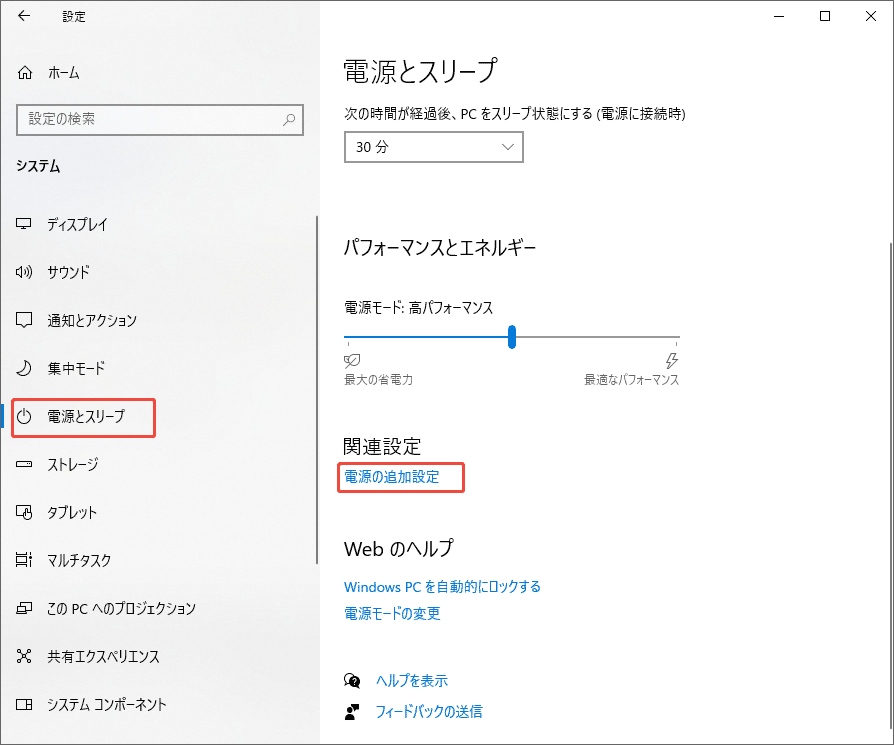894x745 pixels.
Task: Select マルチタスク in the sidebar
Action: pos(80,560)
